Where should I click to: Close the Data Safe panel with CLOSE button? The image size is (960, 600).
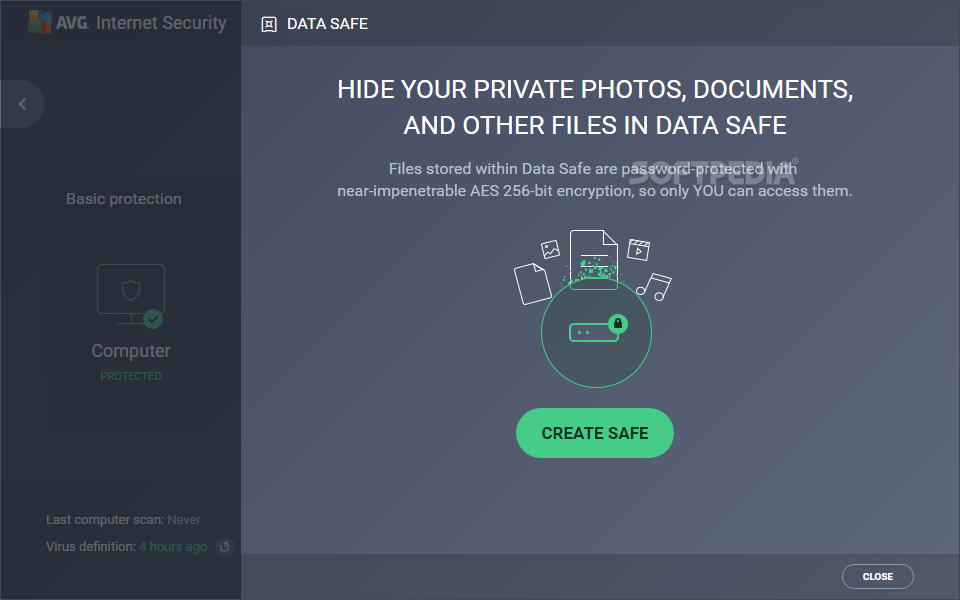coord(877,576)
